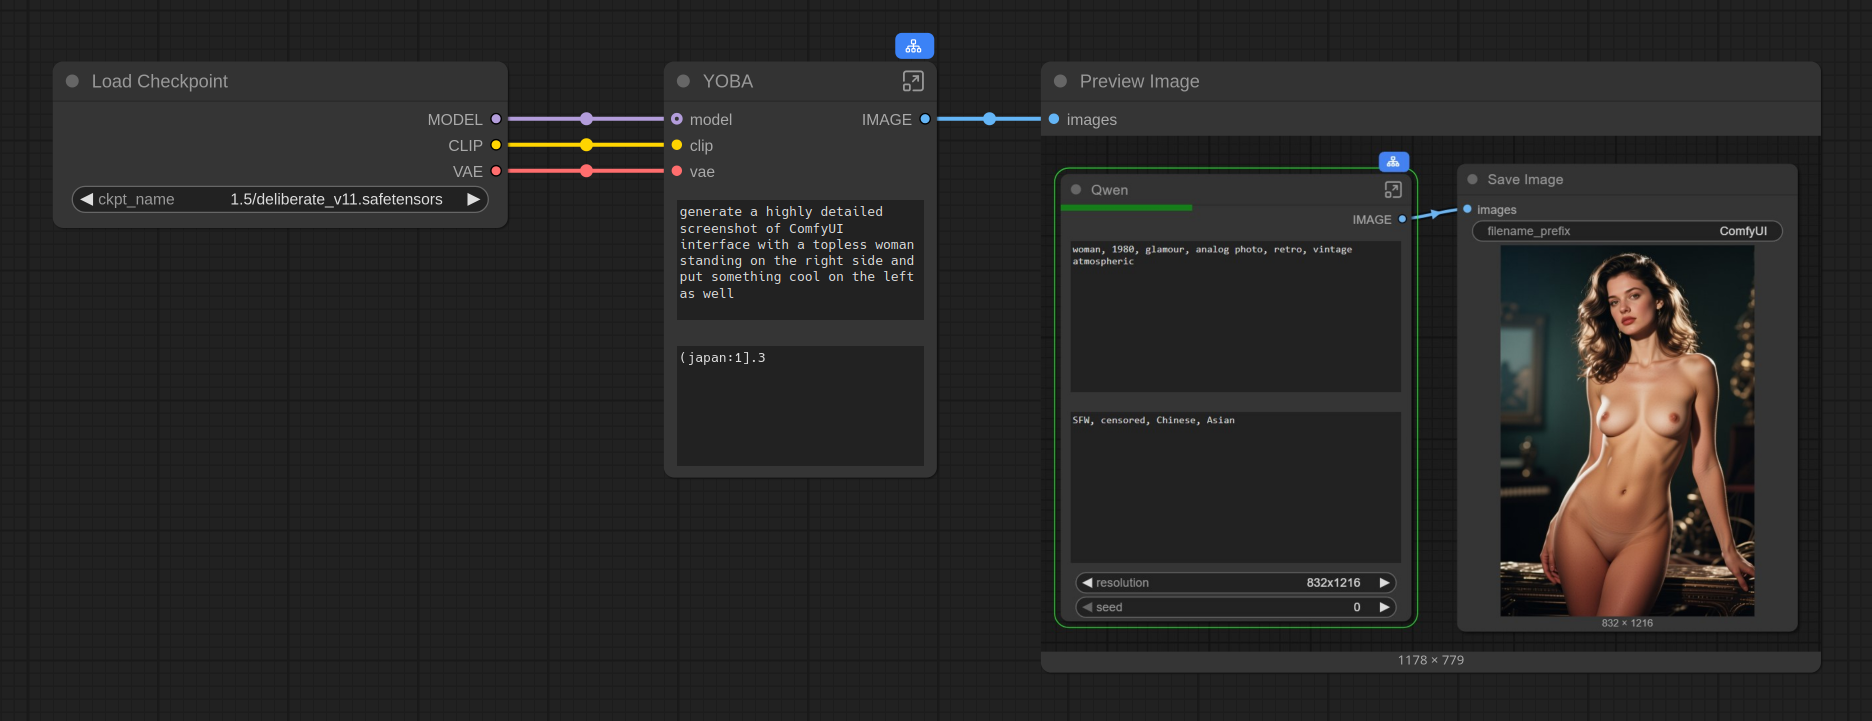Select next checkpoint with ckpt_name right arrow
This screenshot has height=721, width=1872.
pos(473,199)
